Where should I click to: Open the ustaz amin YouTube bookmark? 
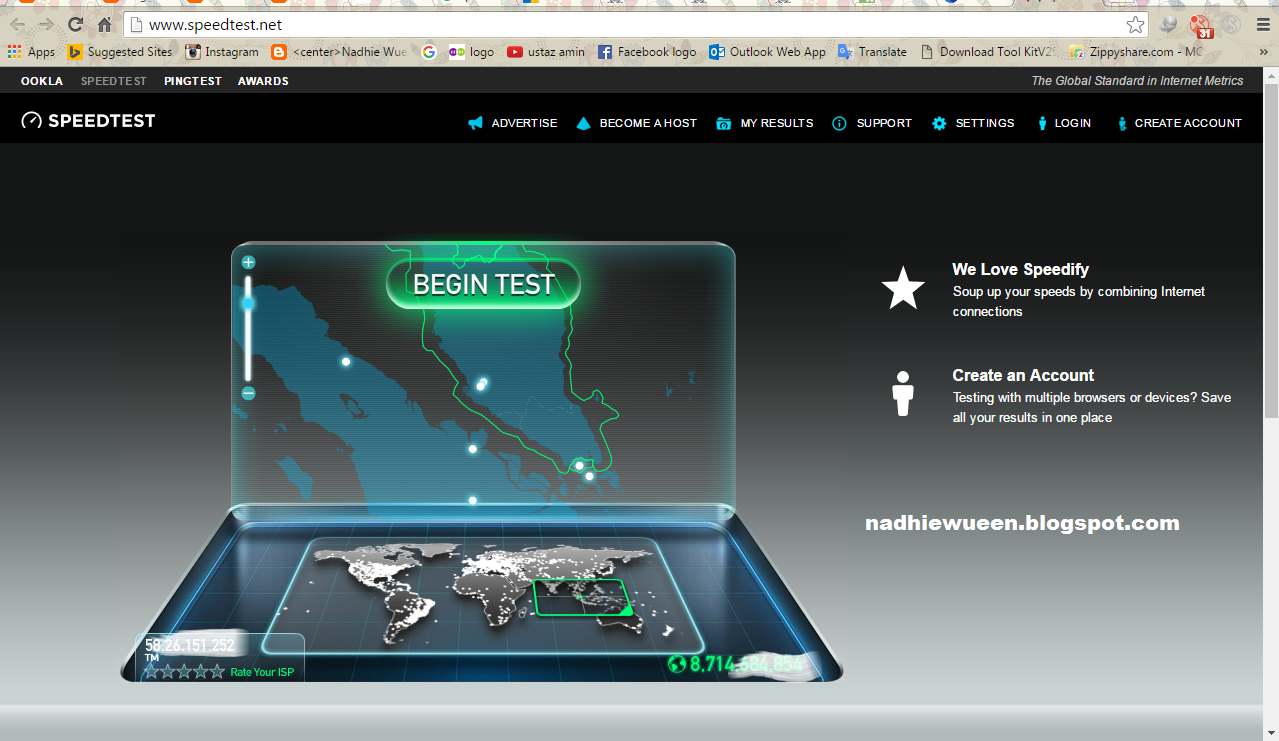546,52
